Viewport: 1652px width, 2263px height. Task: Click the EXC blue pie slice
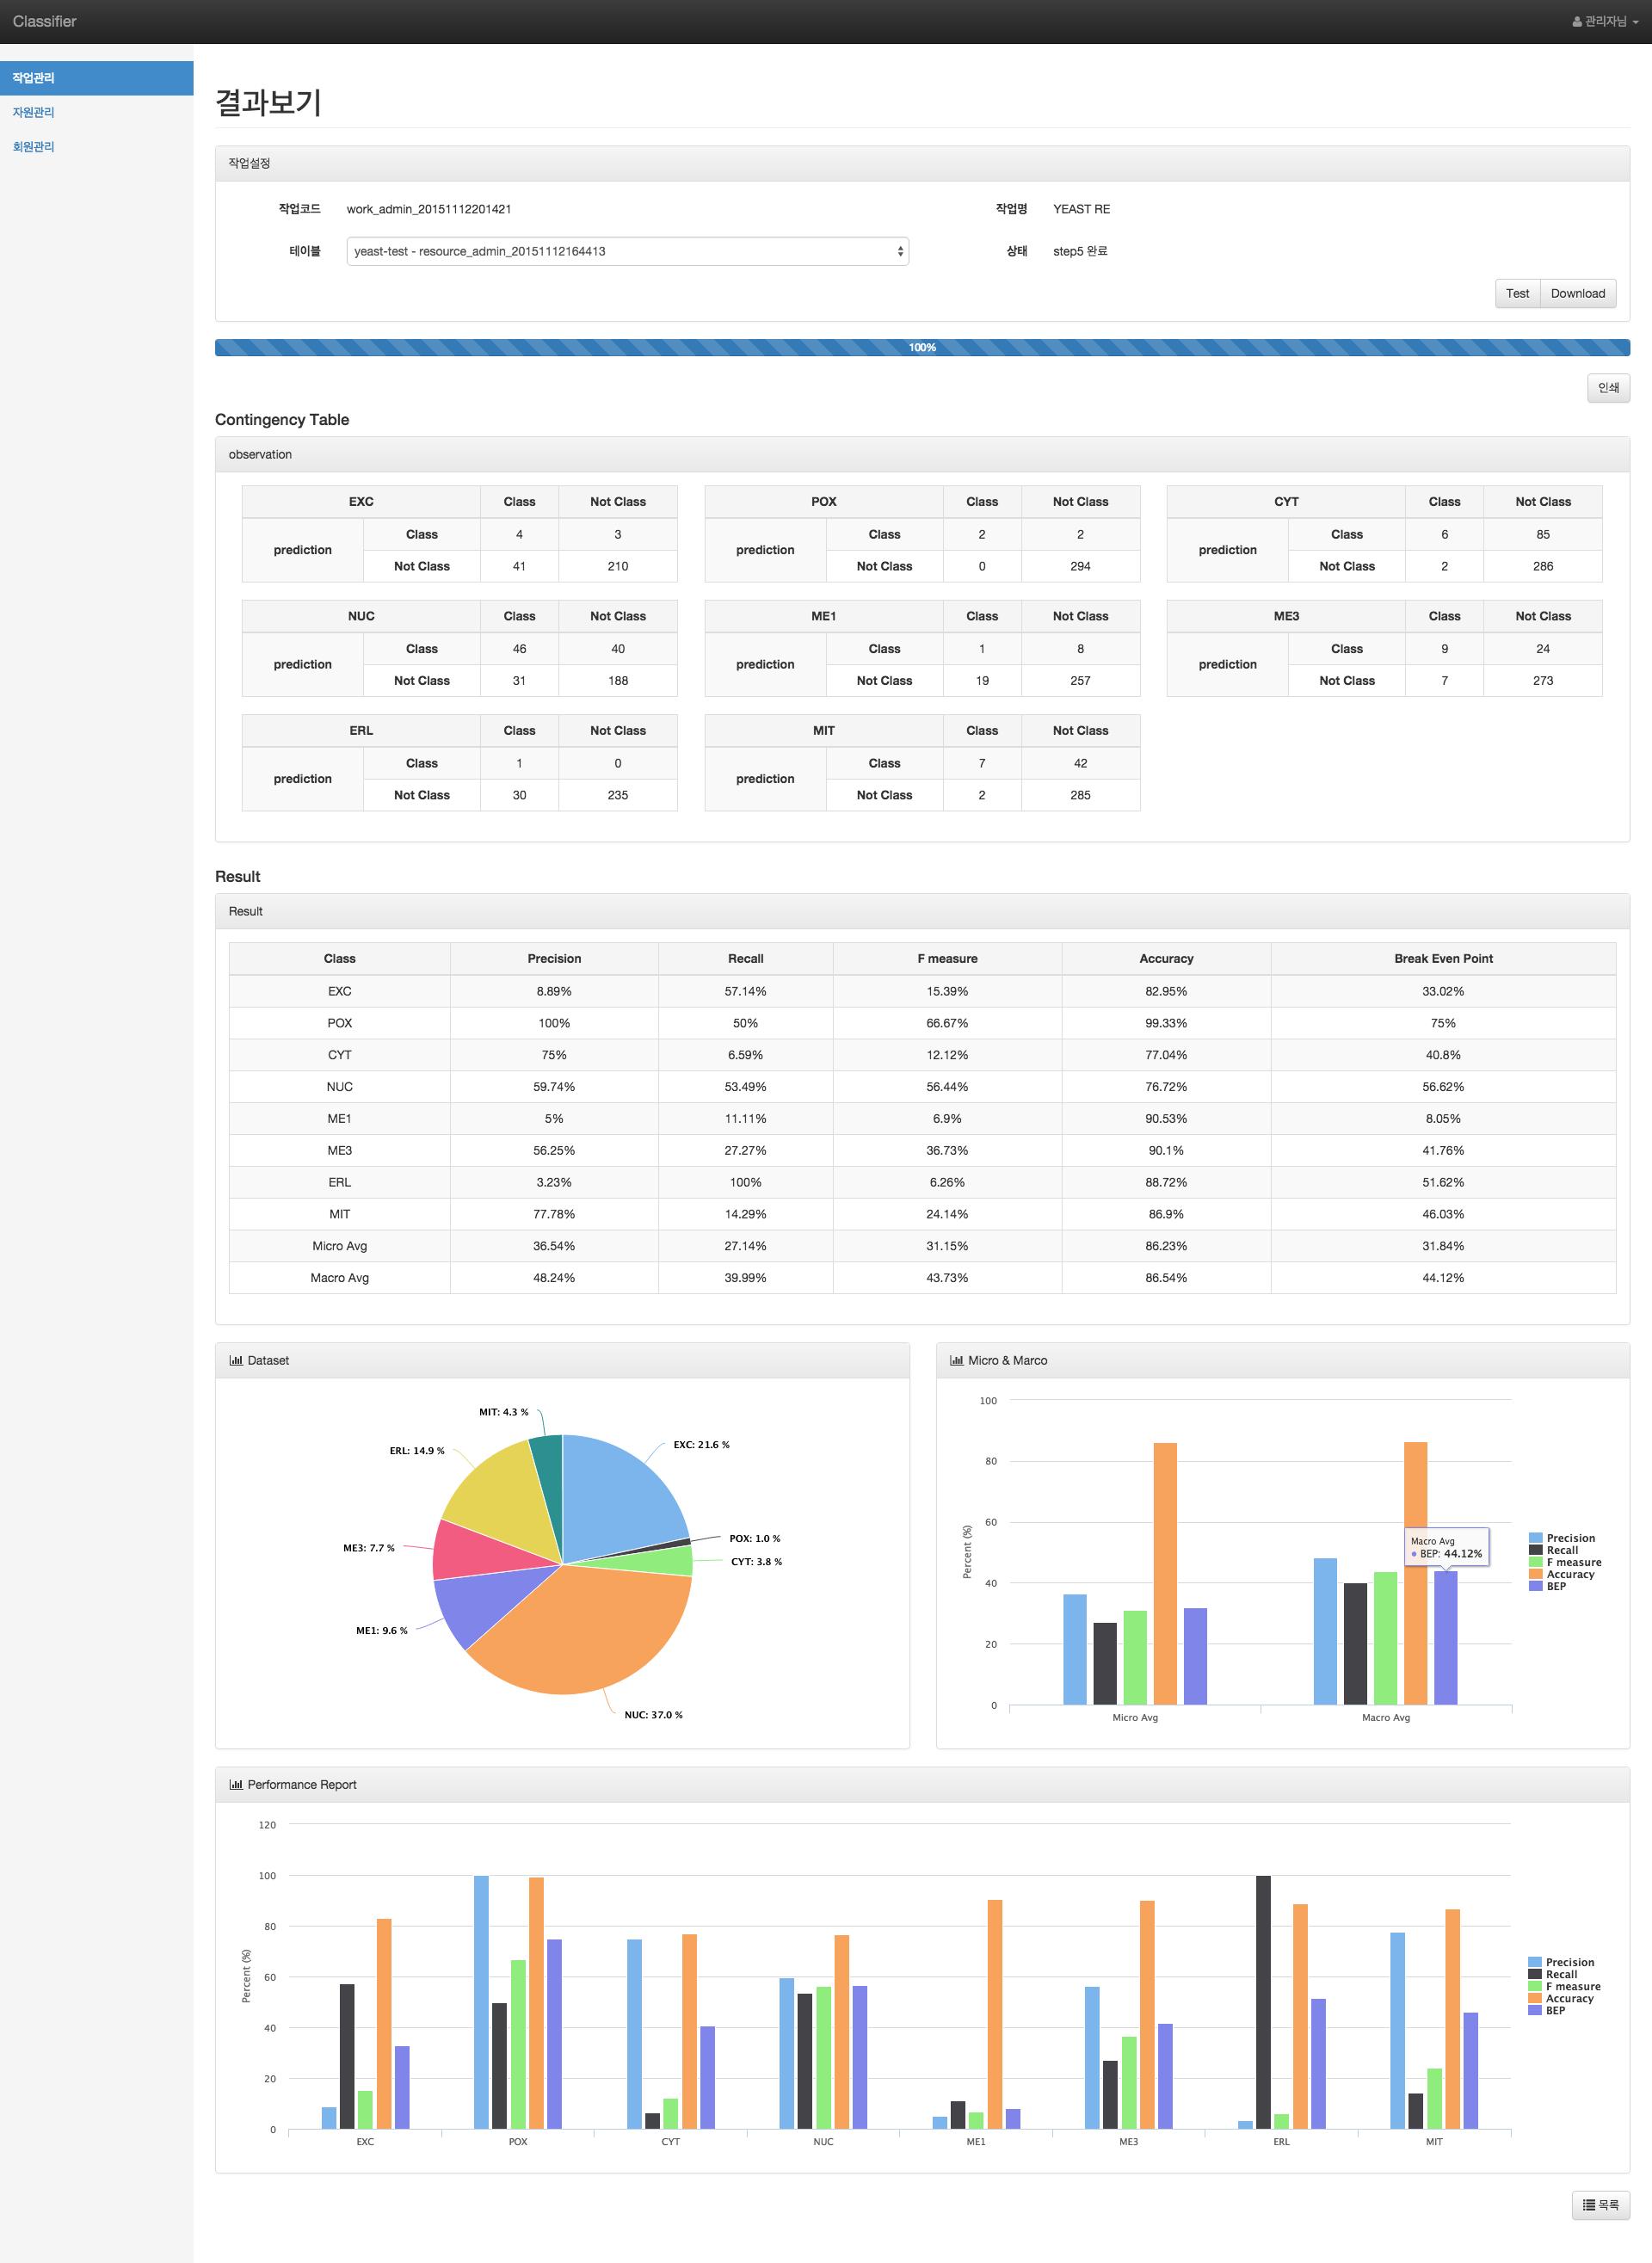coord(620,1498)
